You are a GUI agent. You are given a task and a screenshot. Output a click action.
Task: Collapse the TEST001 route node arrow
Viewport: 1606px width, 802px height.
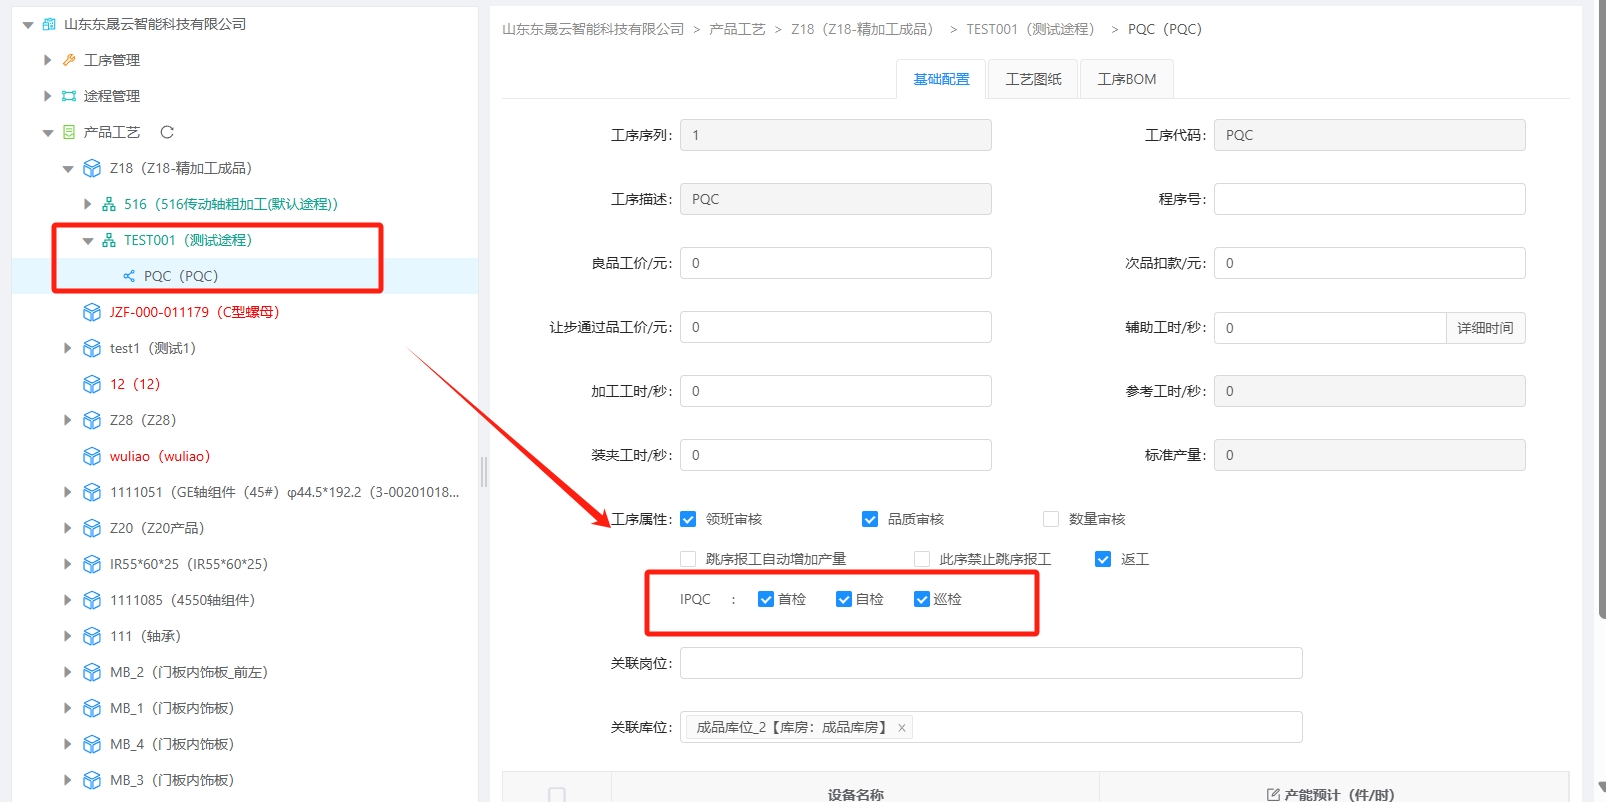coord(87,240)
